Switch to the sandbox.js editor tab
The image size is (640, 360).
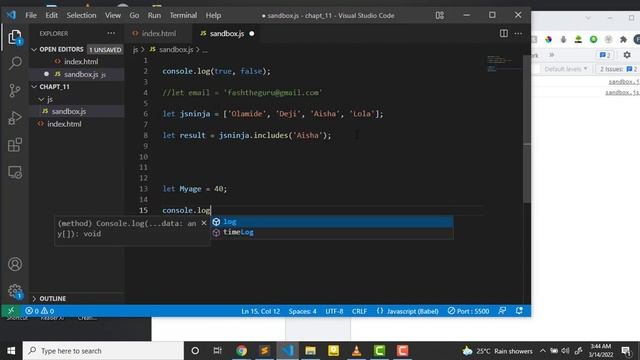click(x=227, y=33)
